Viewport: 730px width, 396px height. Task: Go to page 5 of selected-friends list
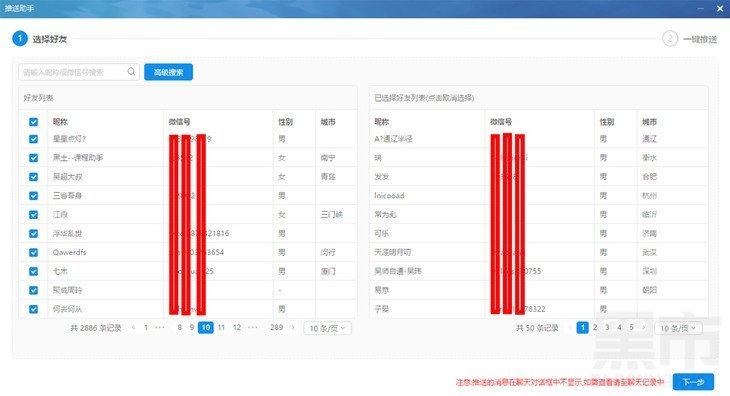point(632,328)
